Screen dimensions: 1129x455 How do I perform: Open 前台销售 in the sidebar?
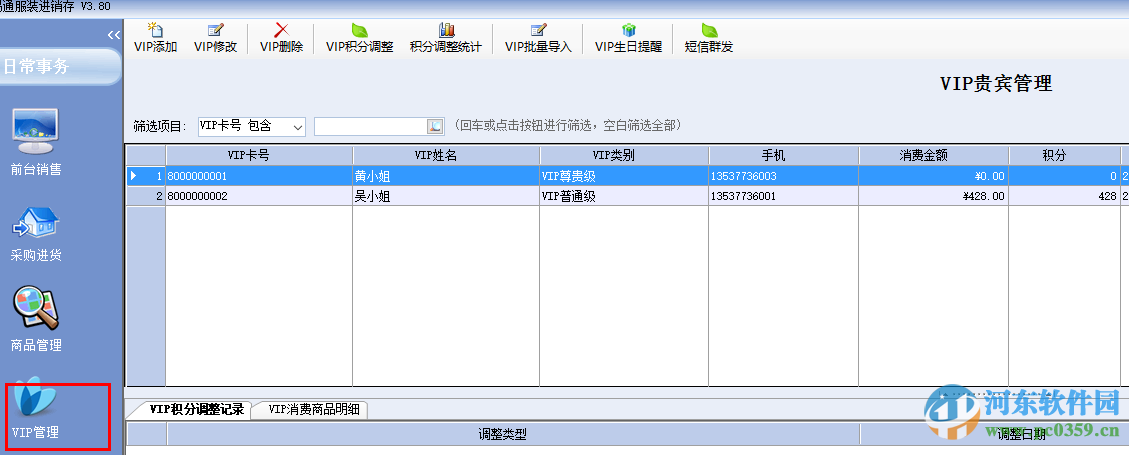36,143
